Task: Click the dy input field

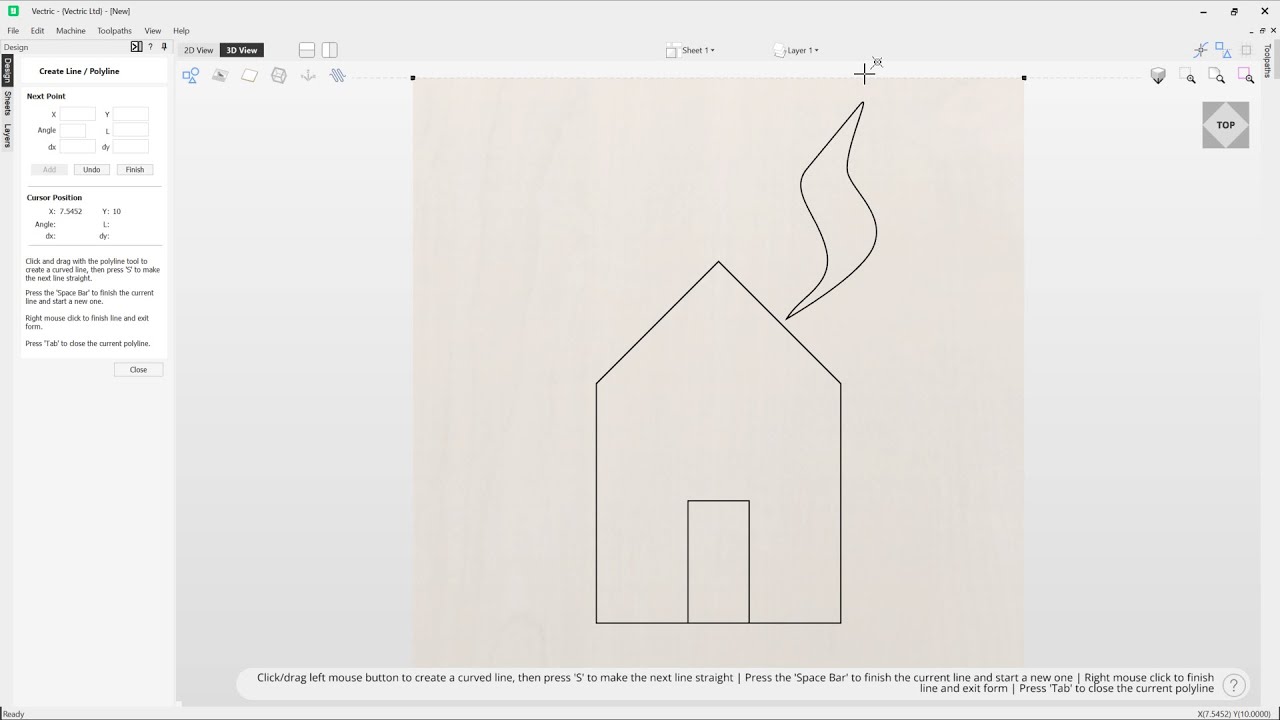Action: (131, 147)
